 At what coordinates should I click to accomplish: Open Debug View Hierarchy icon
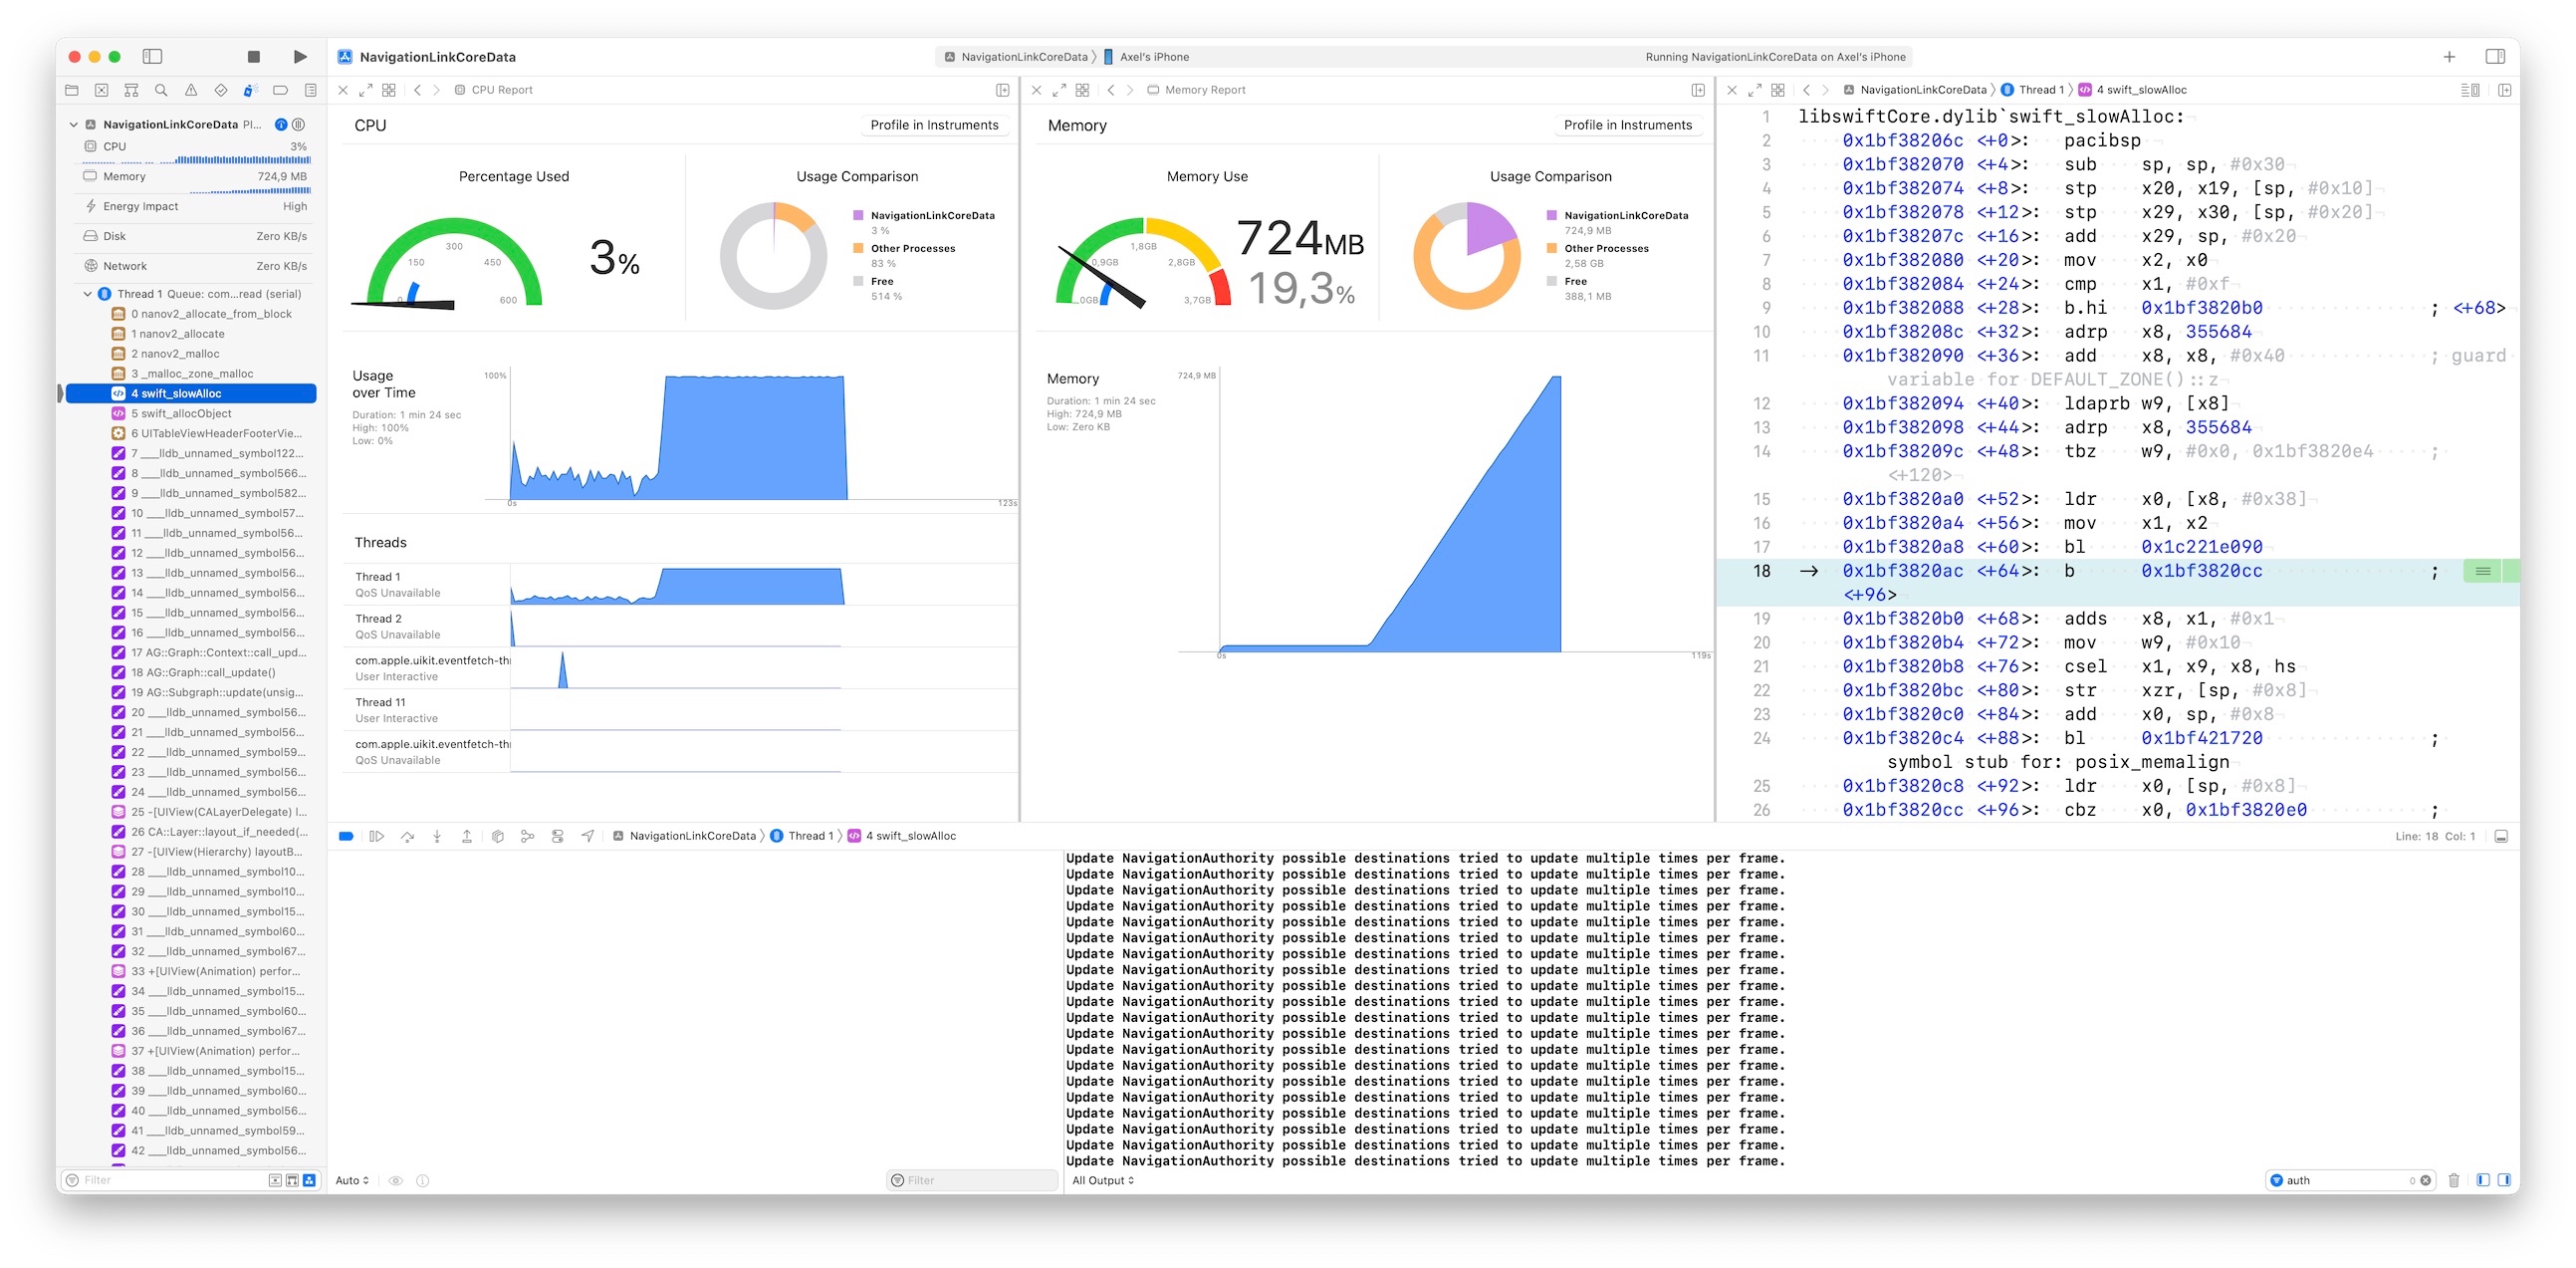tap(498, 837)
